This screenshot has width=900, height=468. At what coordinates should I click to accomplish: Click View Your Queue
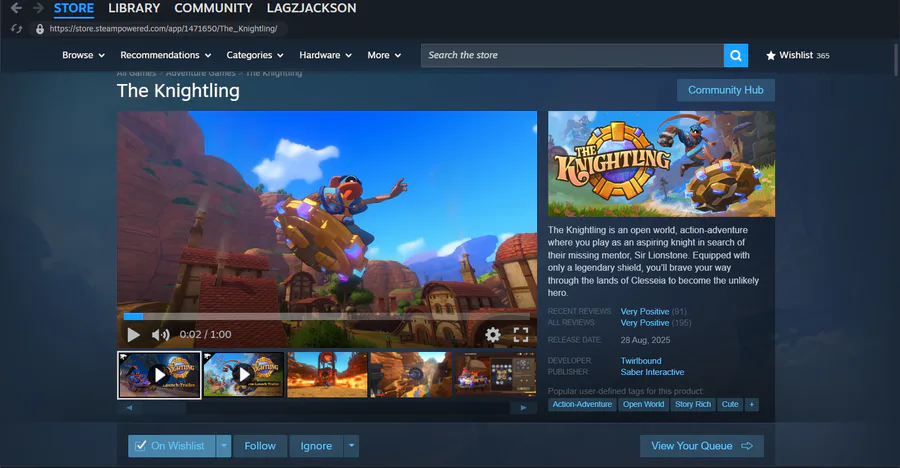(702, 446)
